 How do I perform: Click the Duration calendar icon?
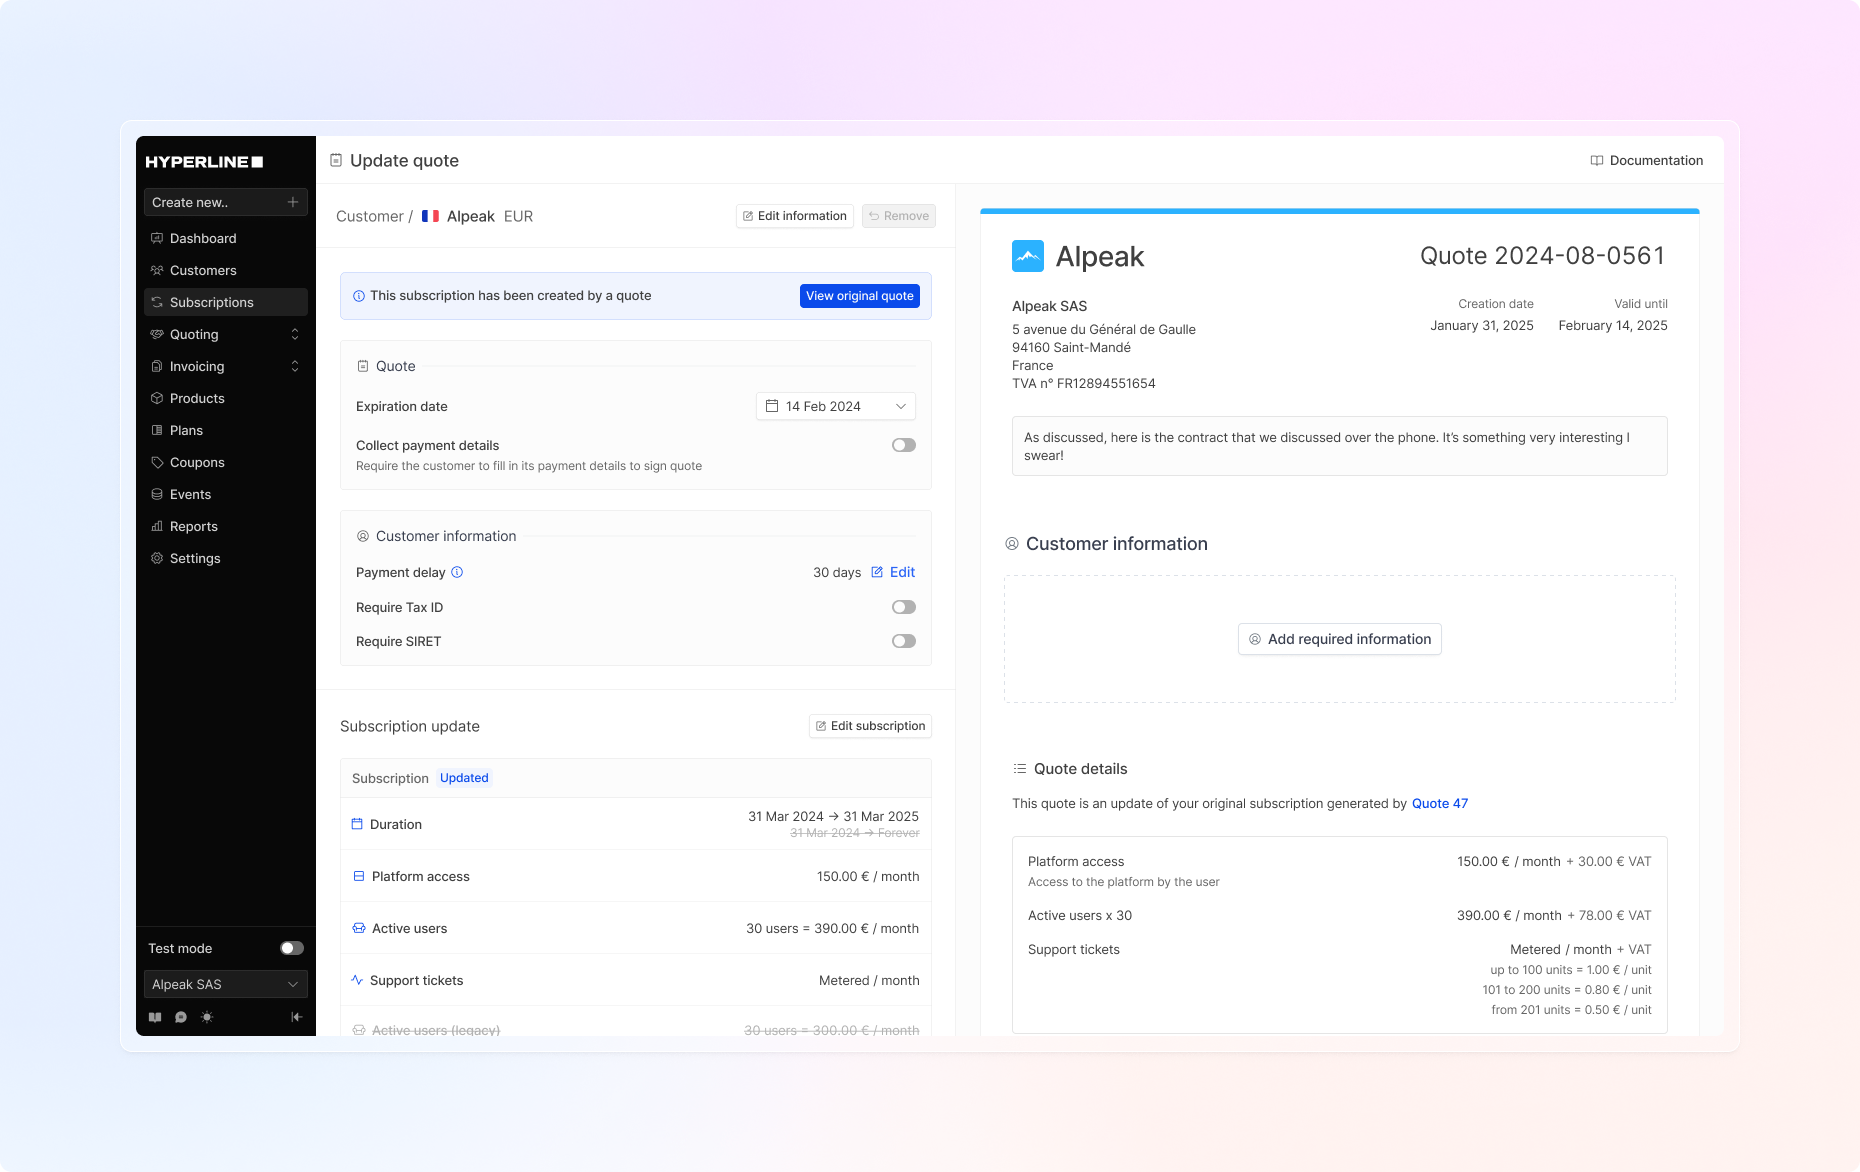357,824
